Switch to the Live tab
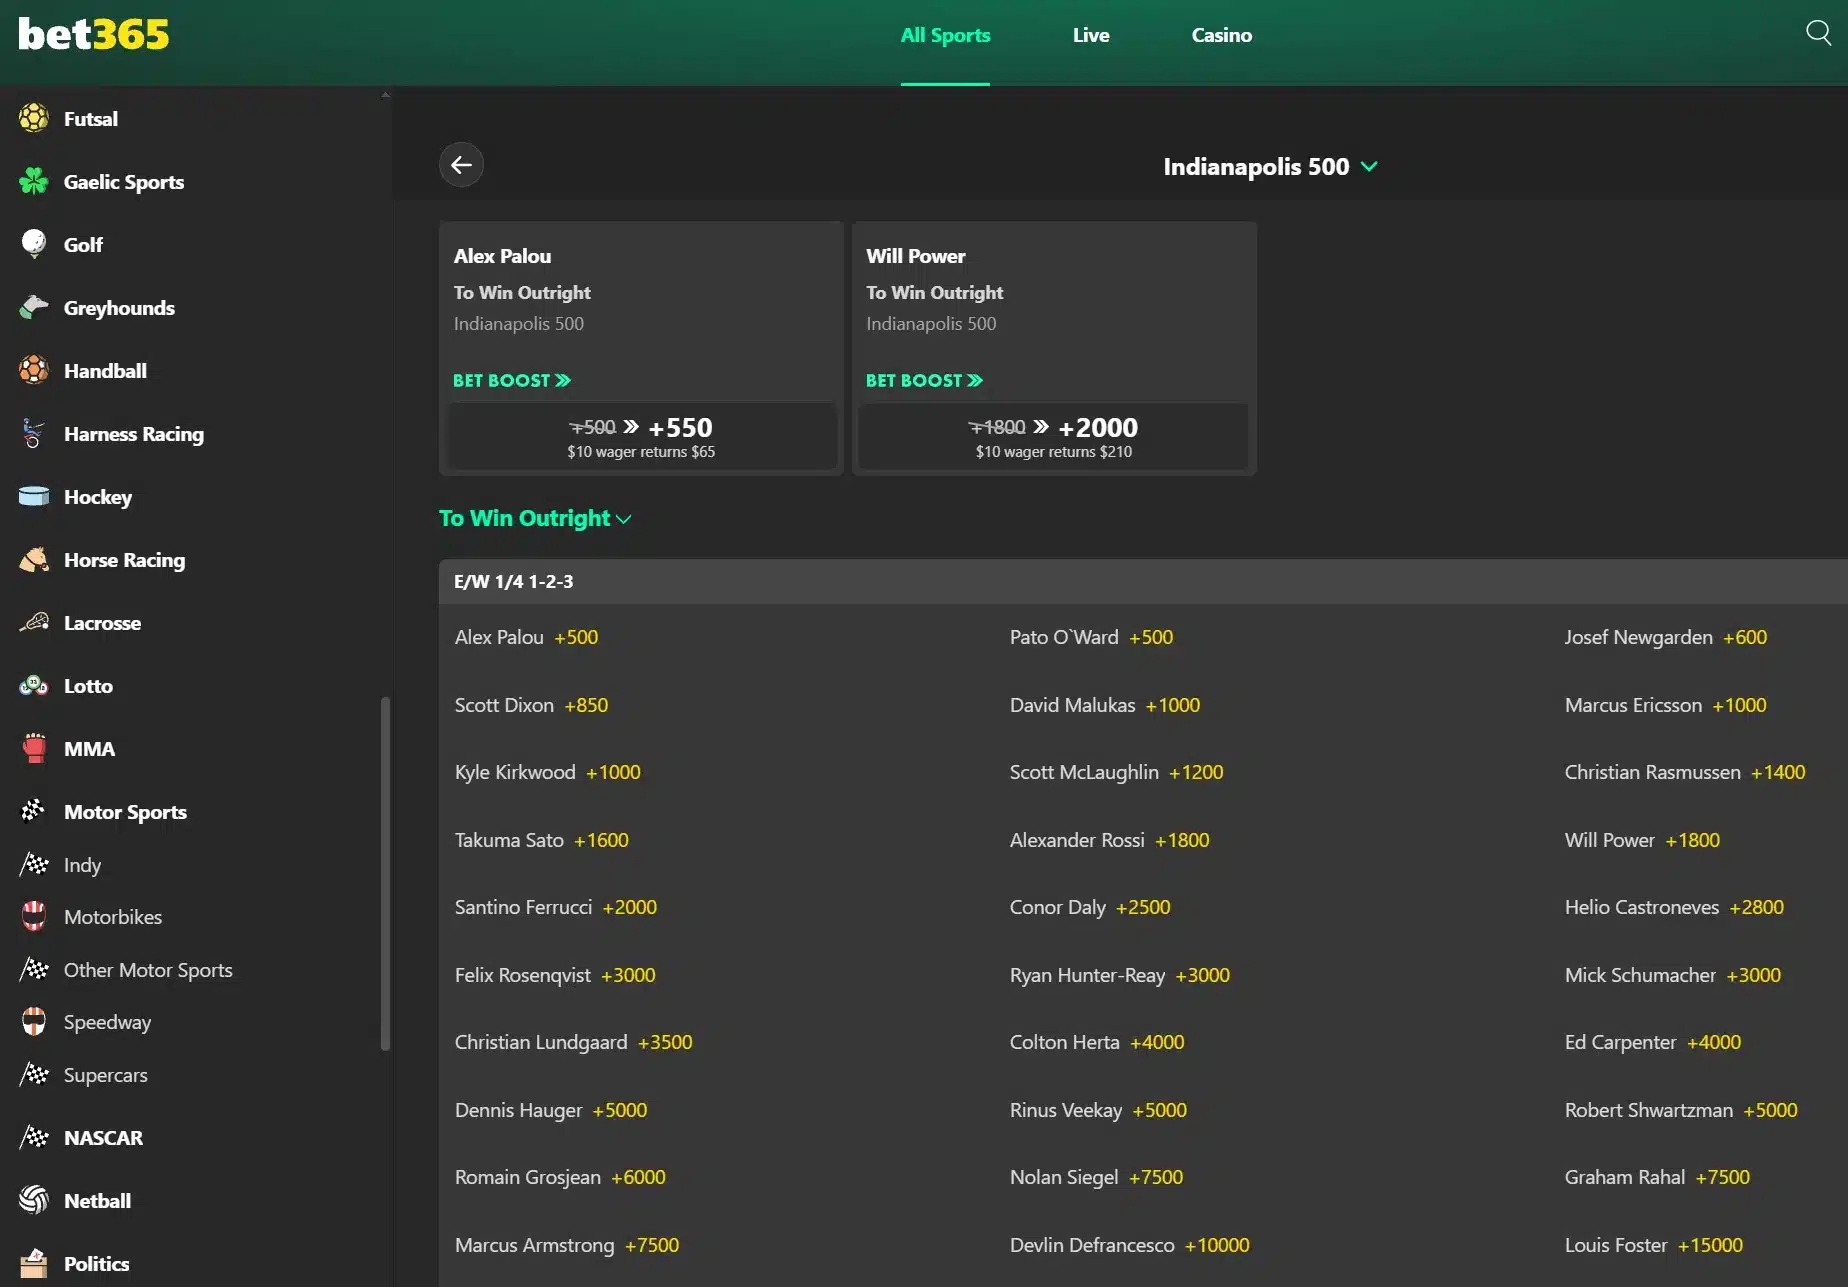Screen dimensions: 1848x1287 [1091, 35]
